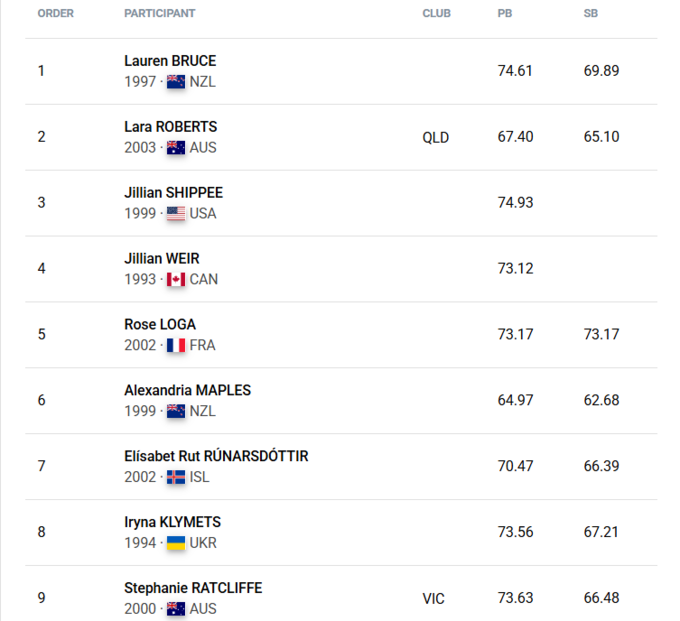
Task: Click the VIC club for Stephanie Ratcliffe
Action: (x=434, y=598)
